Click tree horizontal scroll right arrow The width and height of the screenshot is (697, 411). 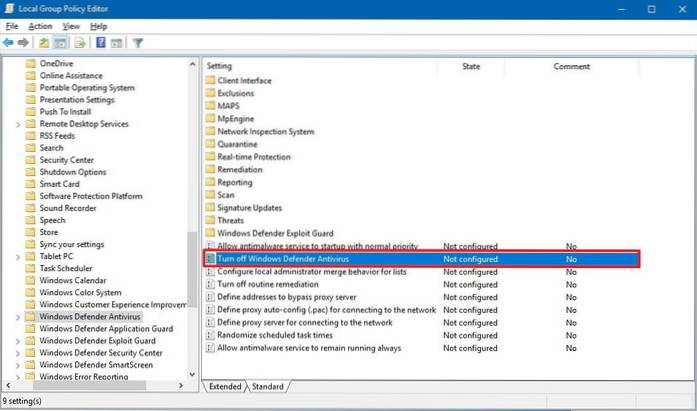coord(180,386)
